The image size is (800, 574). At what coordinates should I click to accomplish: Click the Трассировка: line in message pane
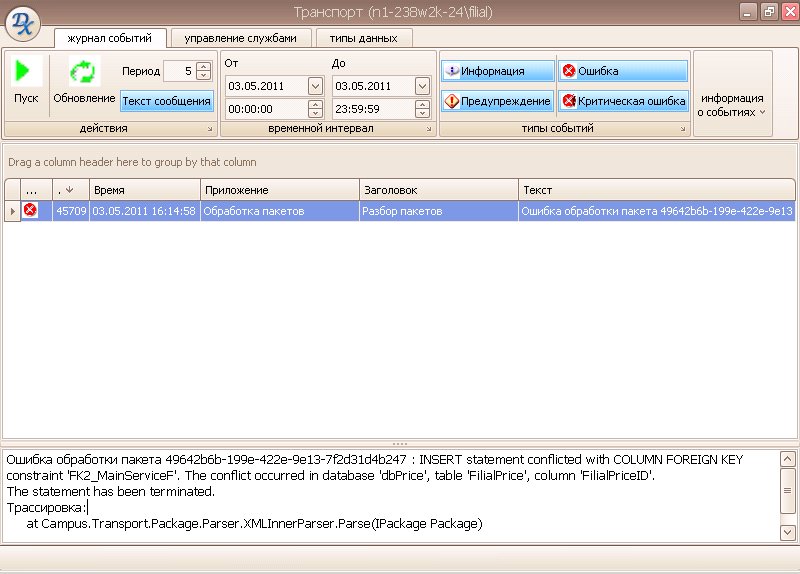click(46, 508)
